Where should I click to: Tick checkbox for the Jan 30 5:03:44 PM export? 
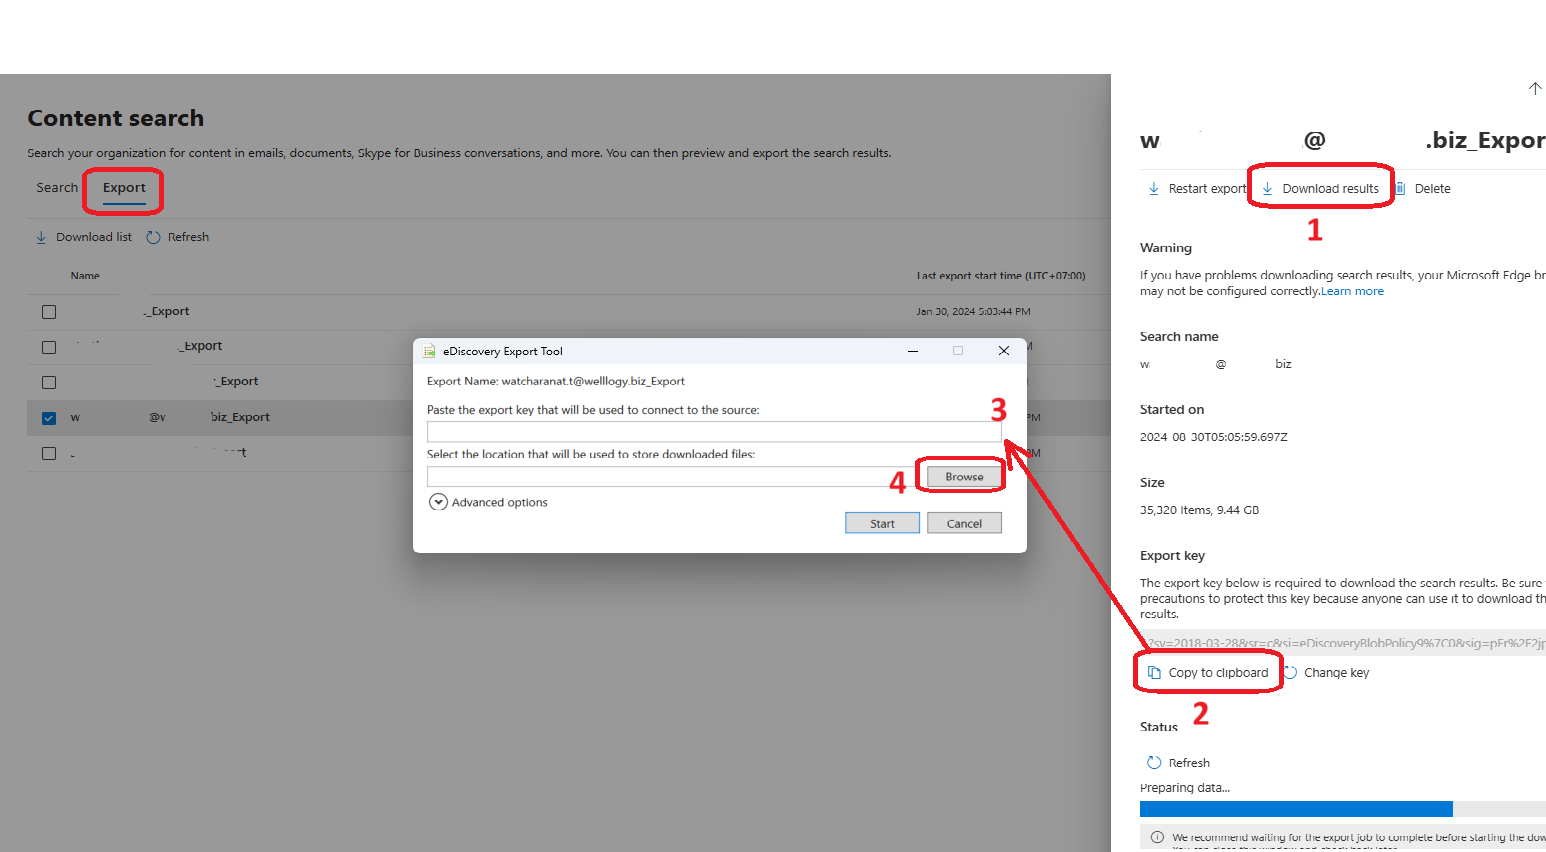click(49, 312)
